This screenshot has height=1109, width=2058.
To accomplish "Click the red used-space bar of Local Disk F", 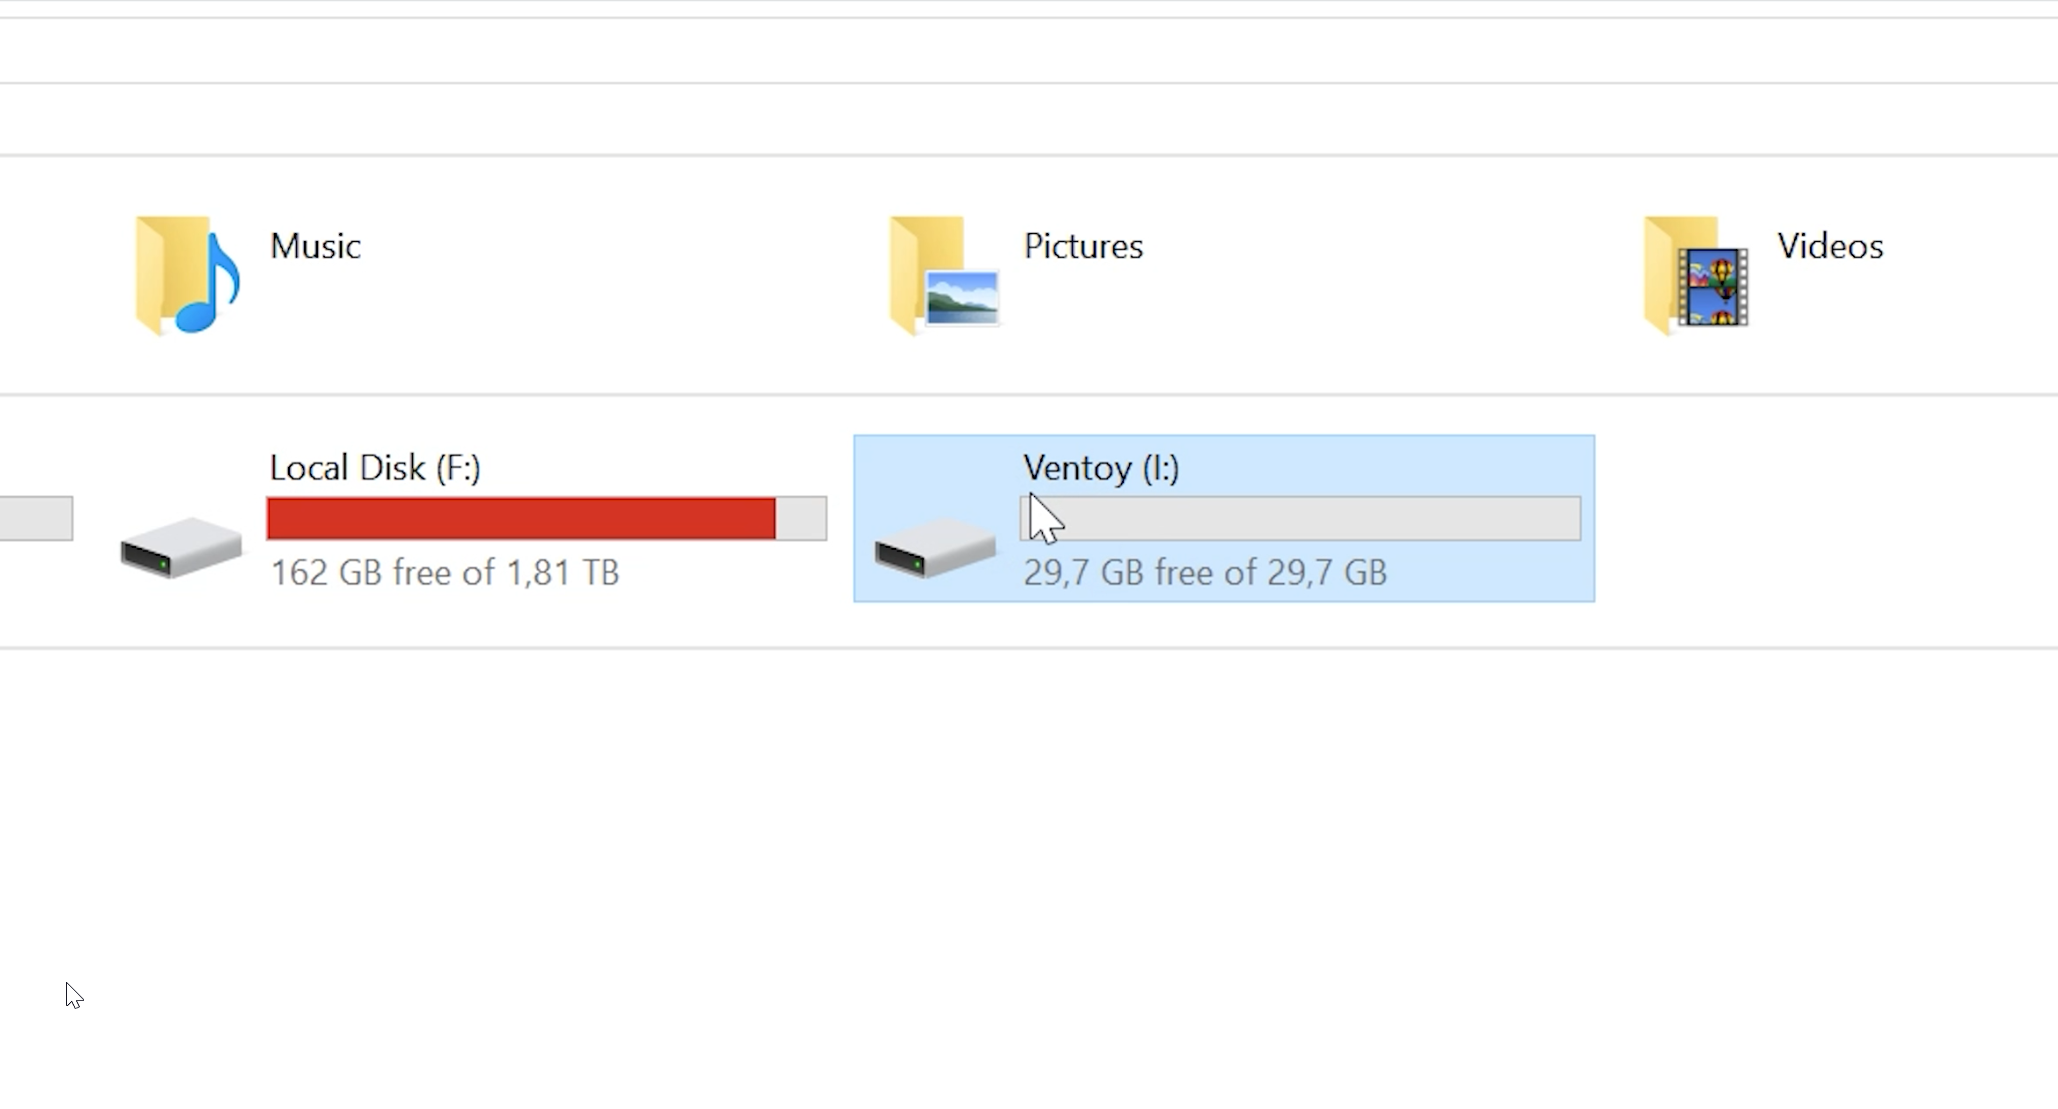I will coord(520,518).
